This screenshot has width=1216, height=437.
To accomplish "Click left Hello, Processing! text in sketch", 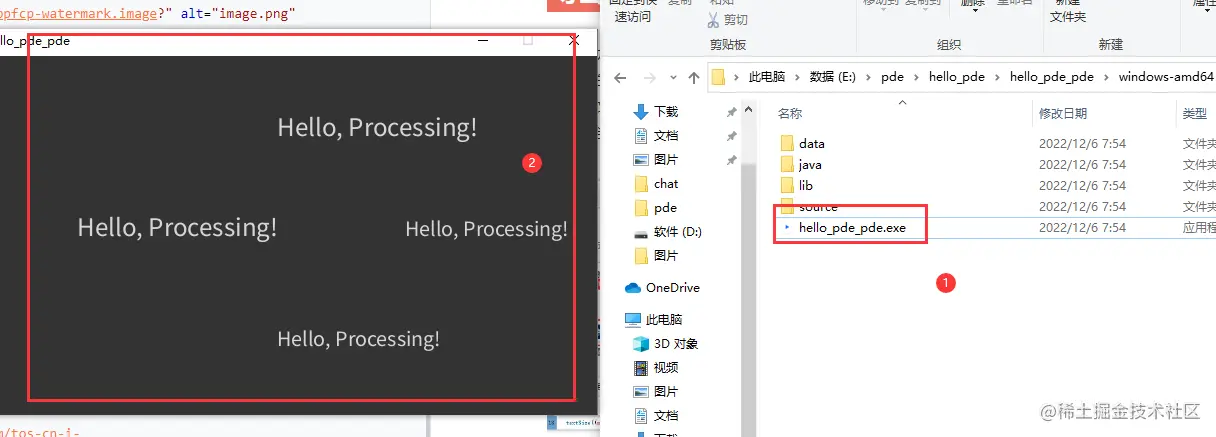I will coord(177,228).
